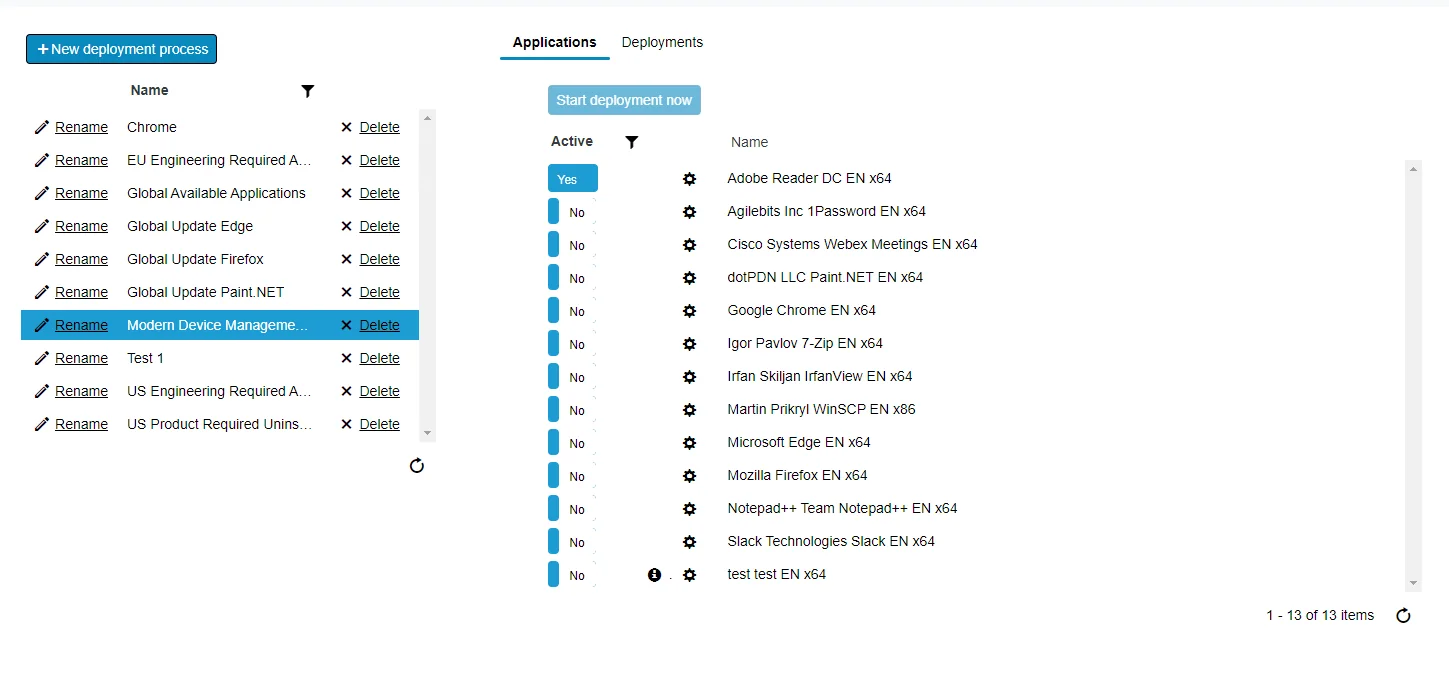Enable Active switch for dotPDN Paint.NET

coord(572,278)
